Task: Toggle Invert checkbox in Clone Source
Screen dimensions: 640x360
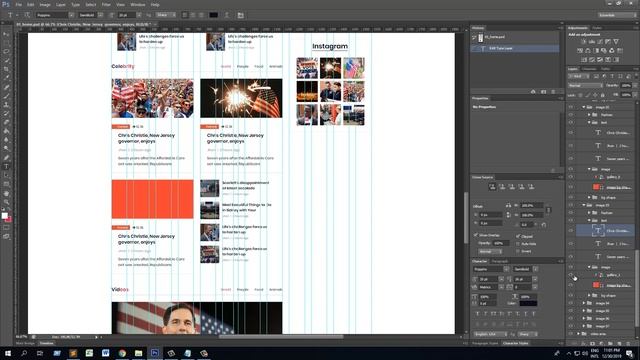Action: pos(518,251)
